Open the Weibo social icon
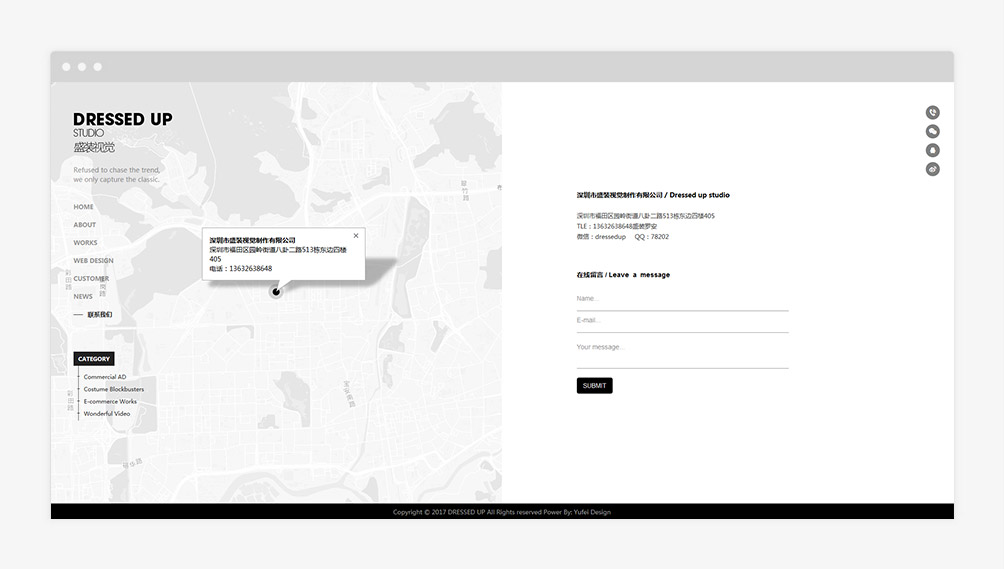 tap(932, 169)
